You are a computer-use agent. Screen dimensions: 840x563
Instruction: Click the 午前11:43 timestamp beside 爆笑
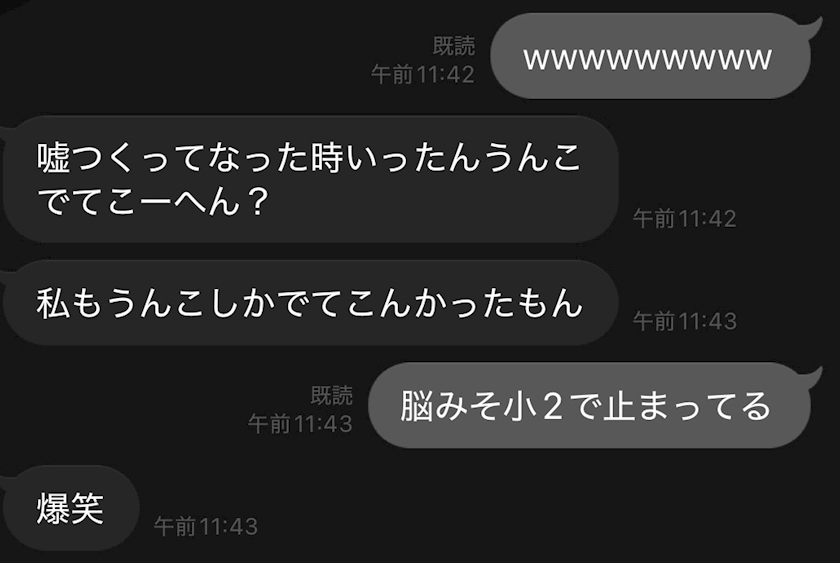click(x=206, y=527)
